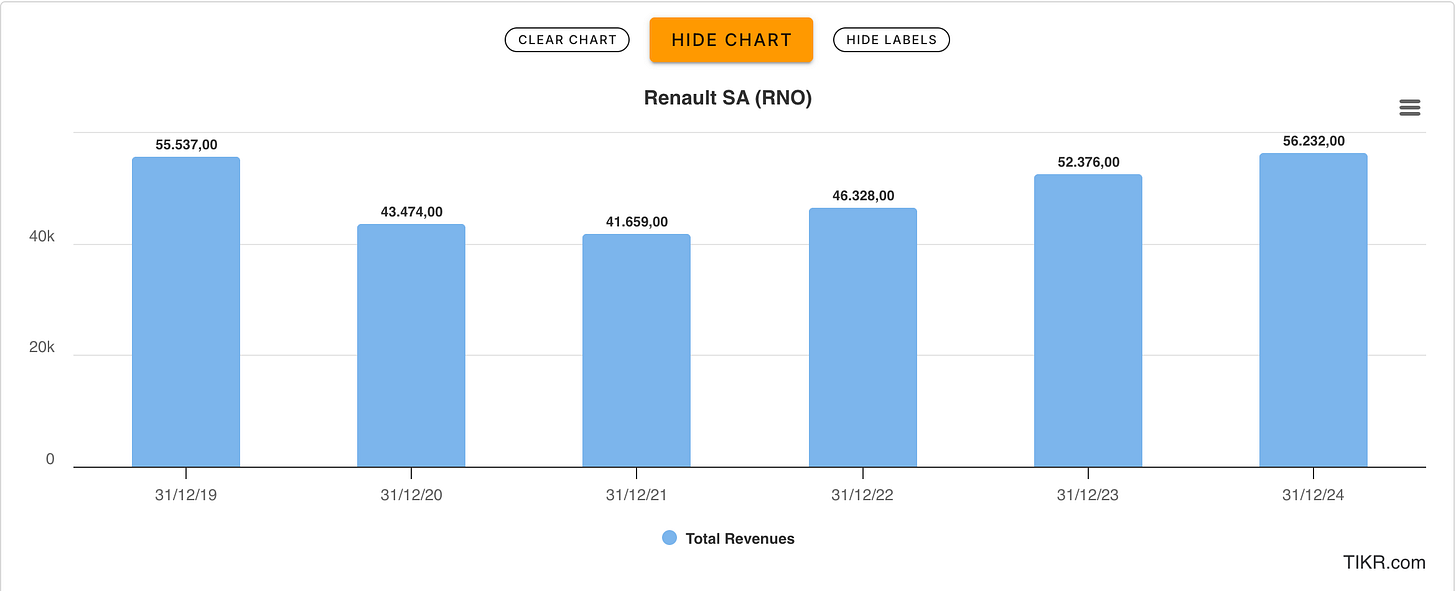1456x591 pixels.
Task: Click the 55.537,00 data label
Action: click(186, 145)
